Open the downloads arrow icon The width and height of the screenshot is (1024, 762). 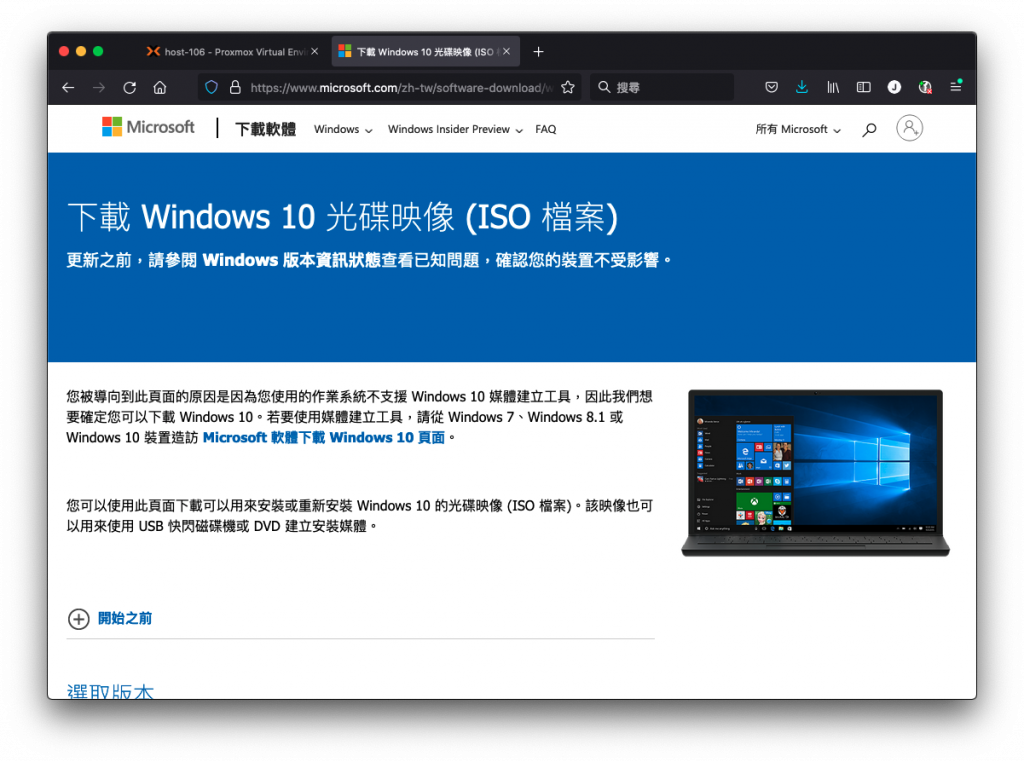pos(802,87)
